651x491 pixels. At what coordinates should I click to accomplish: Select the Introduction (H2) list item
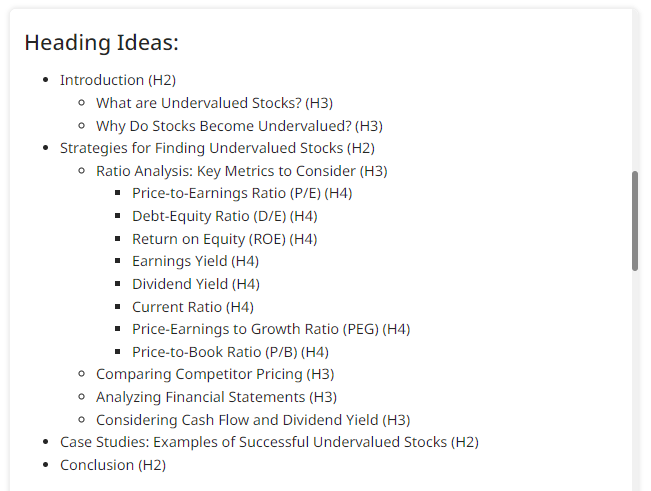pyautogui.click(x=118, y=80)
